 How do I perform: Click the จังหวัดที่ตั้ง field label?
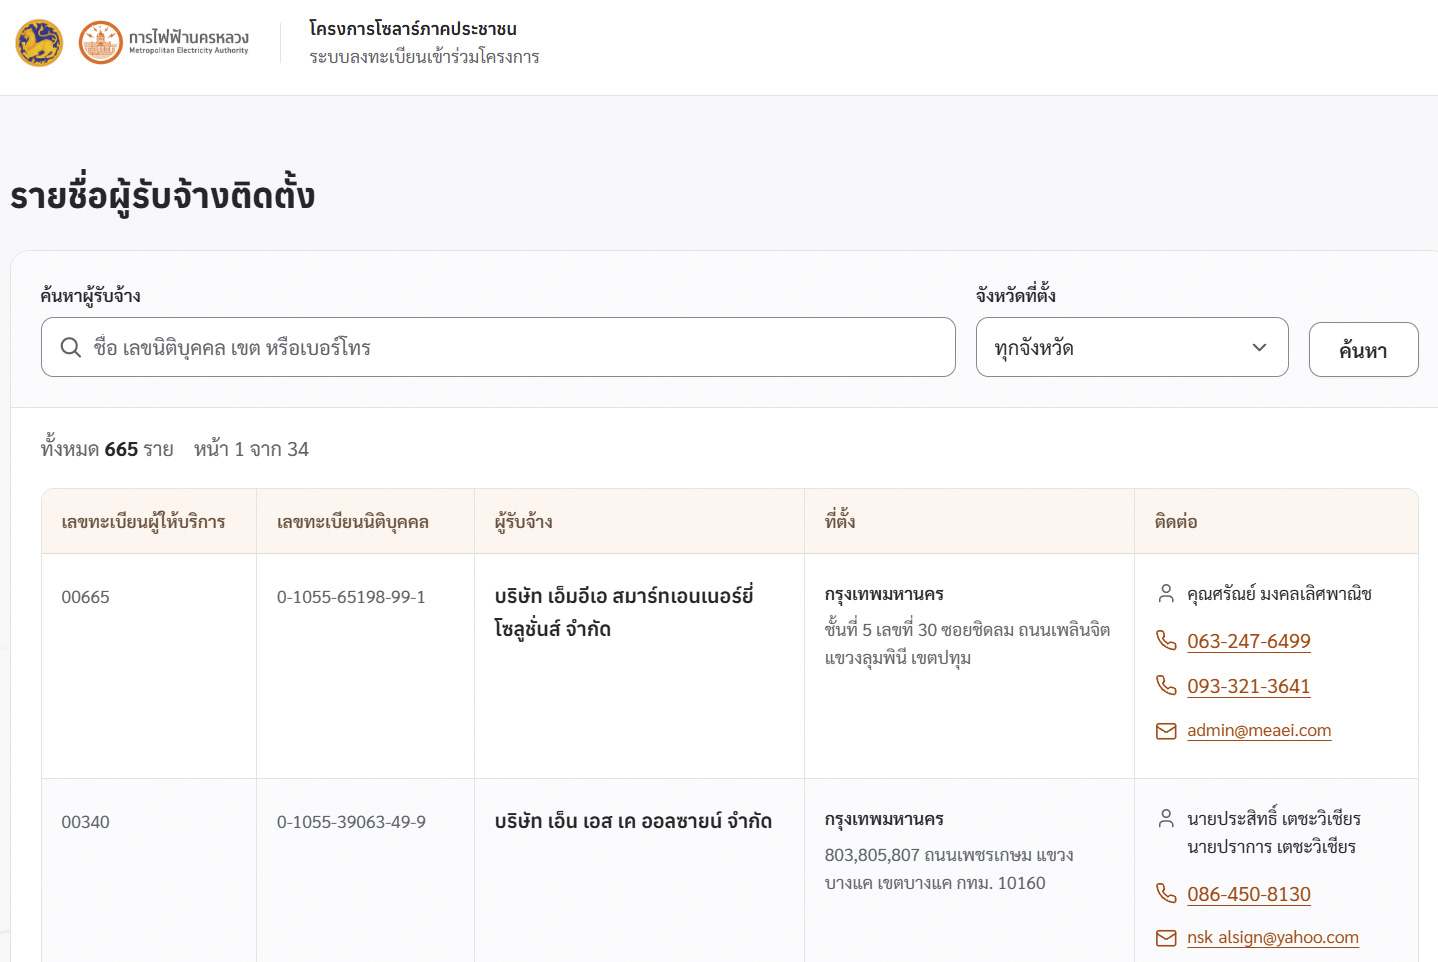pyautogui.click(x=1016, y=294)
